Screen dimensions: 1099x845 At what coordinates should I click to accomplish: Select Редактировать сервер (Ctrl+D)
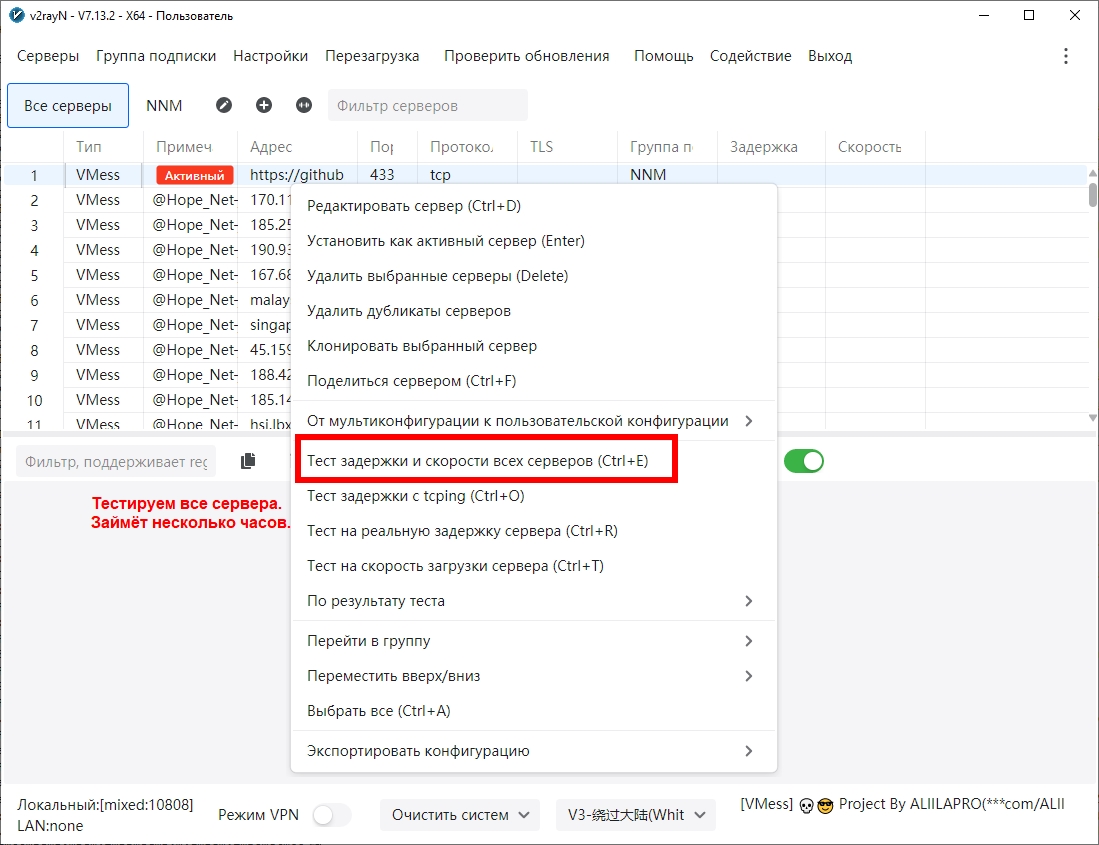tap(533, 206)
